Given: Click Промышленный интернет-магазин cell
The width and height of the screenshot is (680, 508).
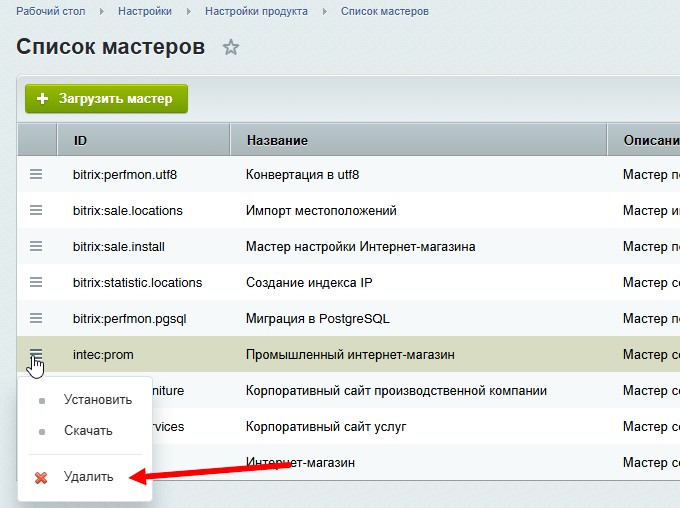Looking at the screenshot, I should coord(350,355).
